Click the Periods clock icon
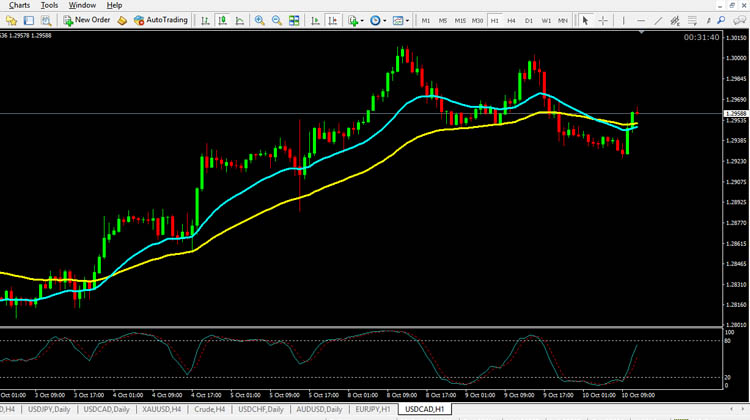Image resolution: width=750 pixels, height=420 pixels. coord(375,21)
